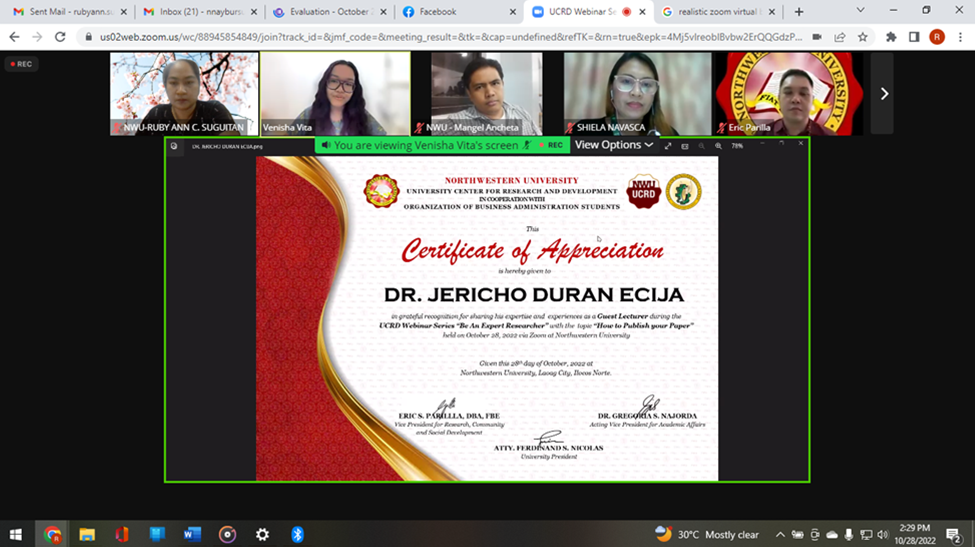Click the REC indicator in sharing banner
This screenshot has height=547, width=975.
[550, 145]
